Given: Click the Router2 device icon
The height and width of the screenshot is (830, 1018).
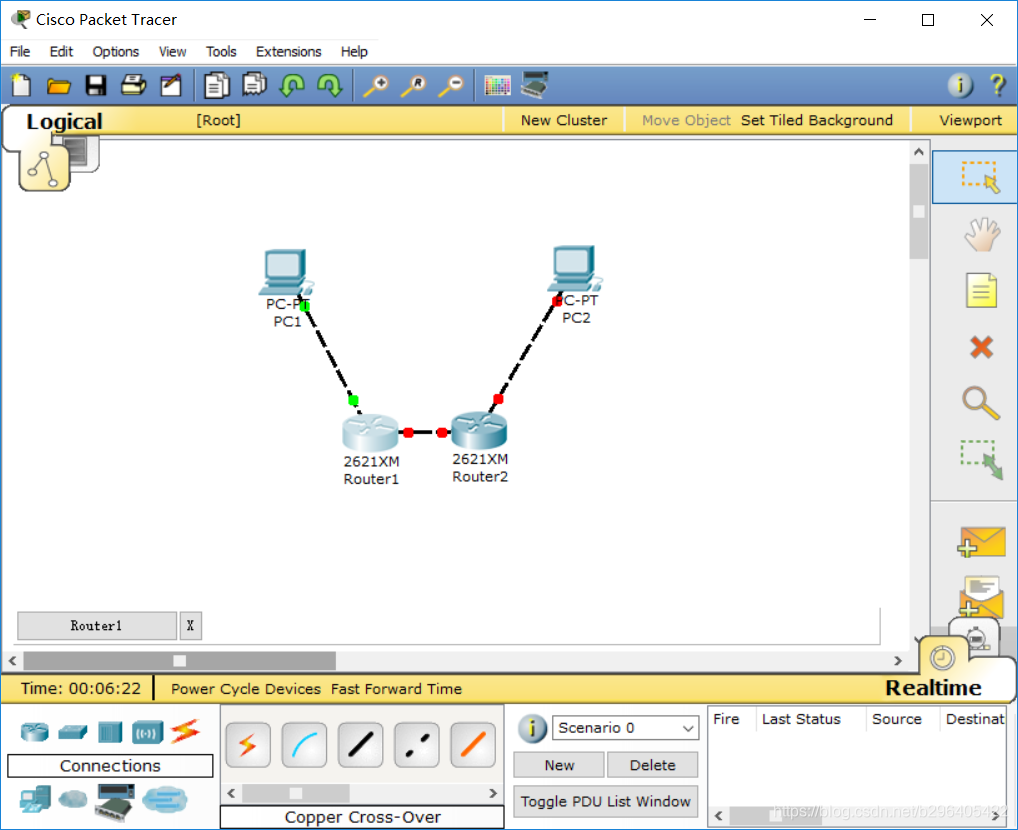Looking at the screenshot, I should coord(479,431).
